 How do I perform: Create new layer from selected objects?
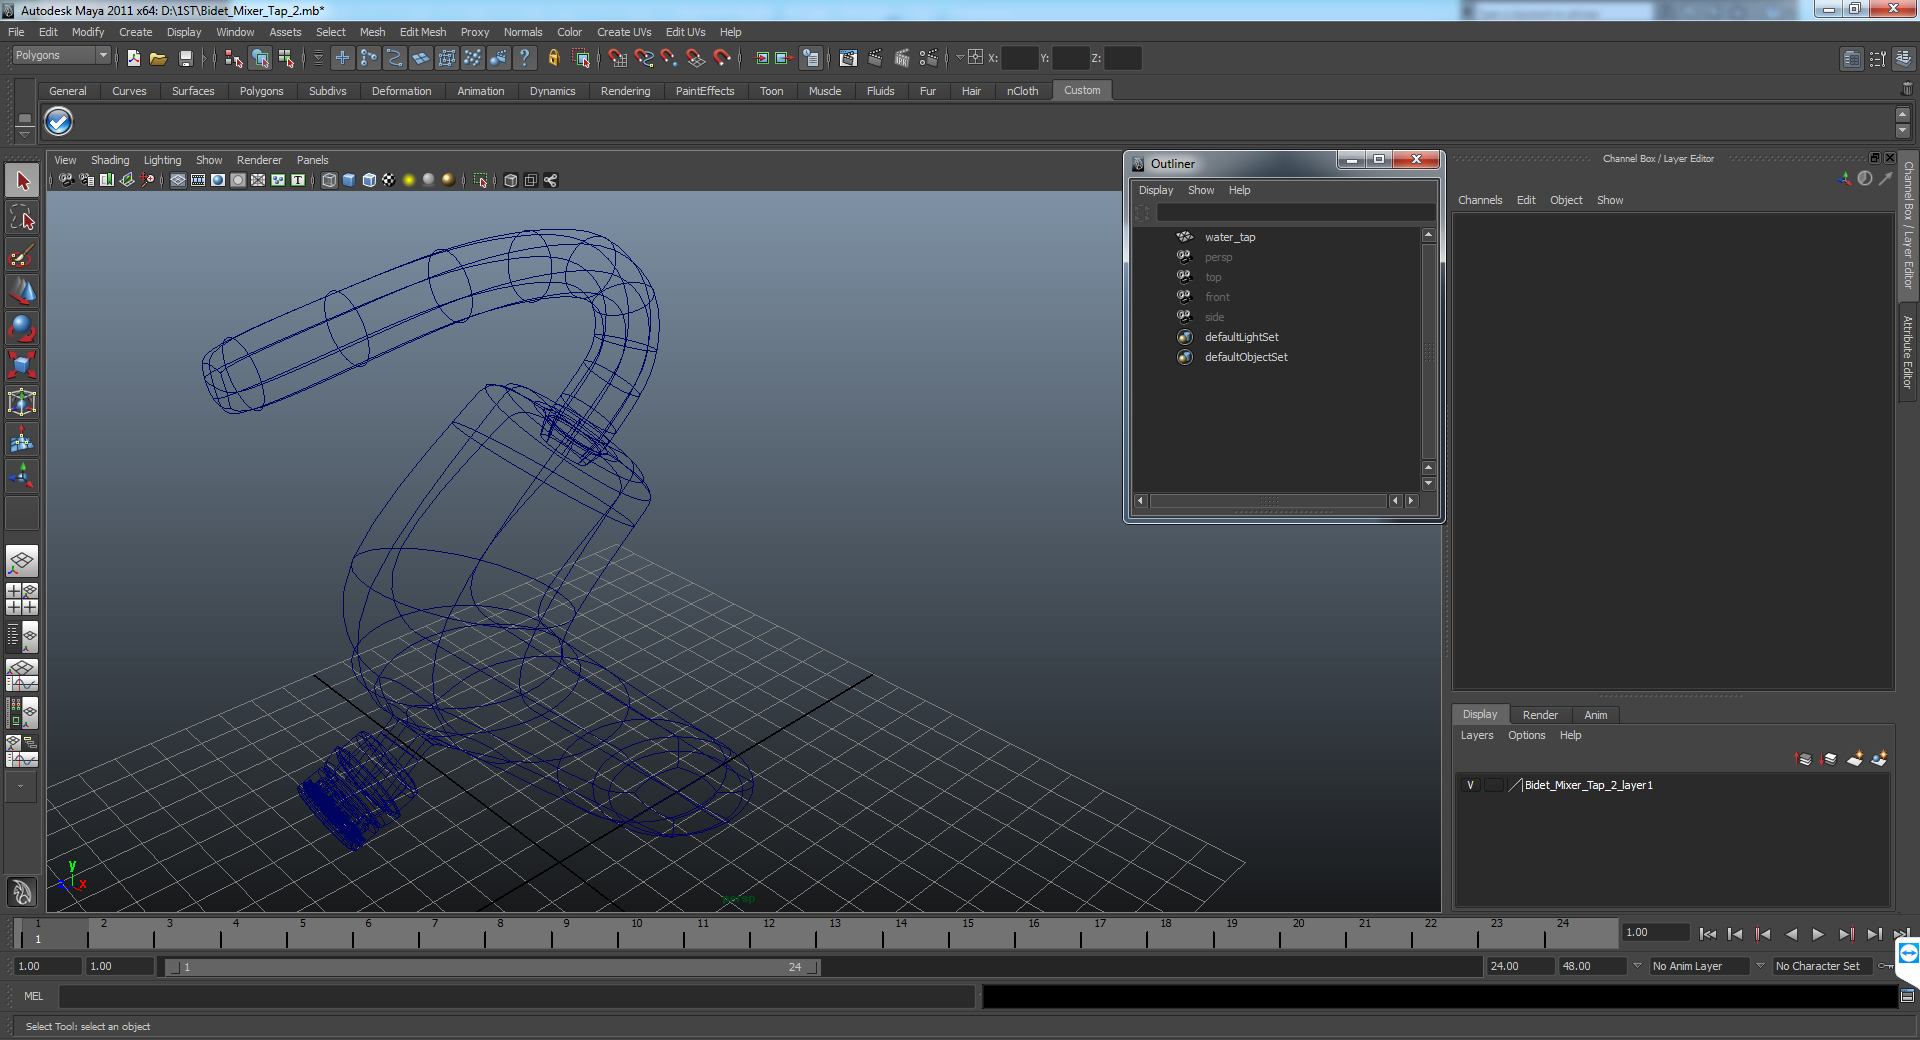pos(1880,759)
